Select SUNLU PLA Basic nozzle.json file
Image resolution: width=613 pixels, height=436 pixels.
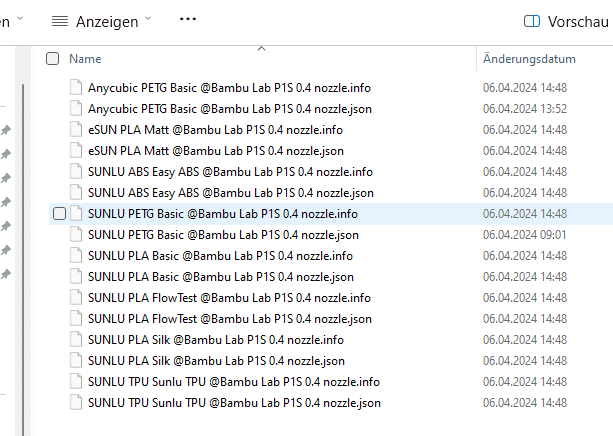(221, 277)
